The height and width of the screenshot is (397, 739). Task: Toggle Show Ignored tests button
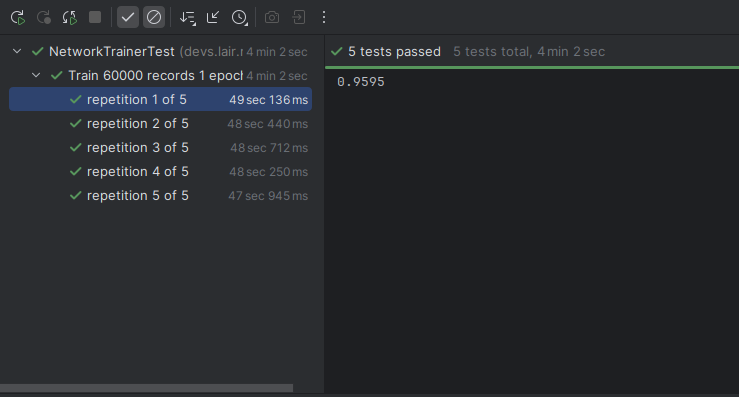click(154, 17)
